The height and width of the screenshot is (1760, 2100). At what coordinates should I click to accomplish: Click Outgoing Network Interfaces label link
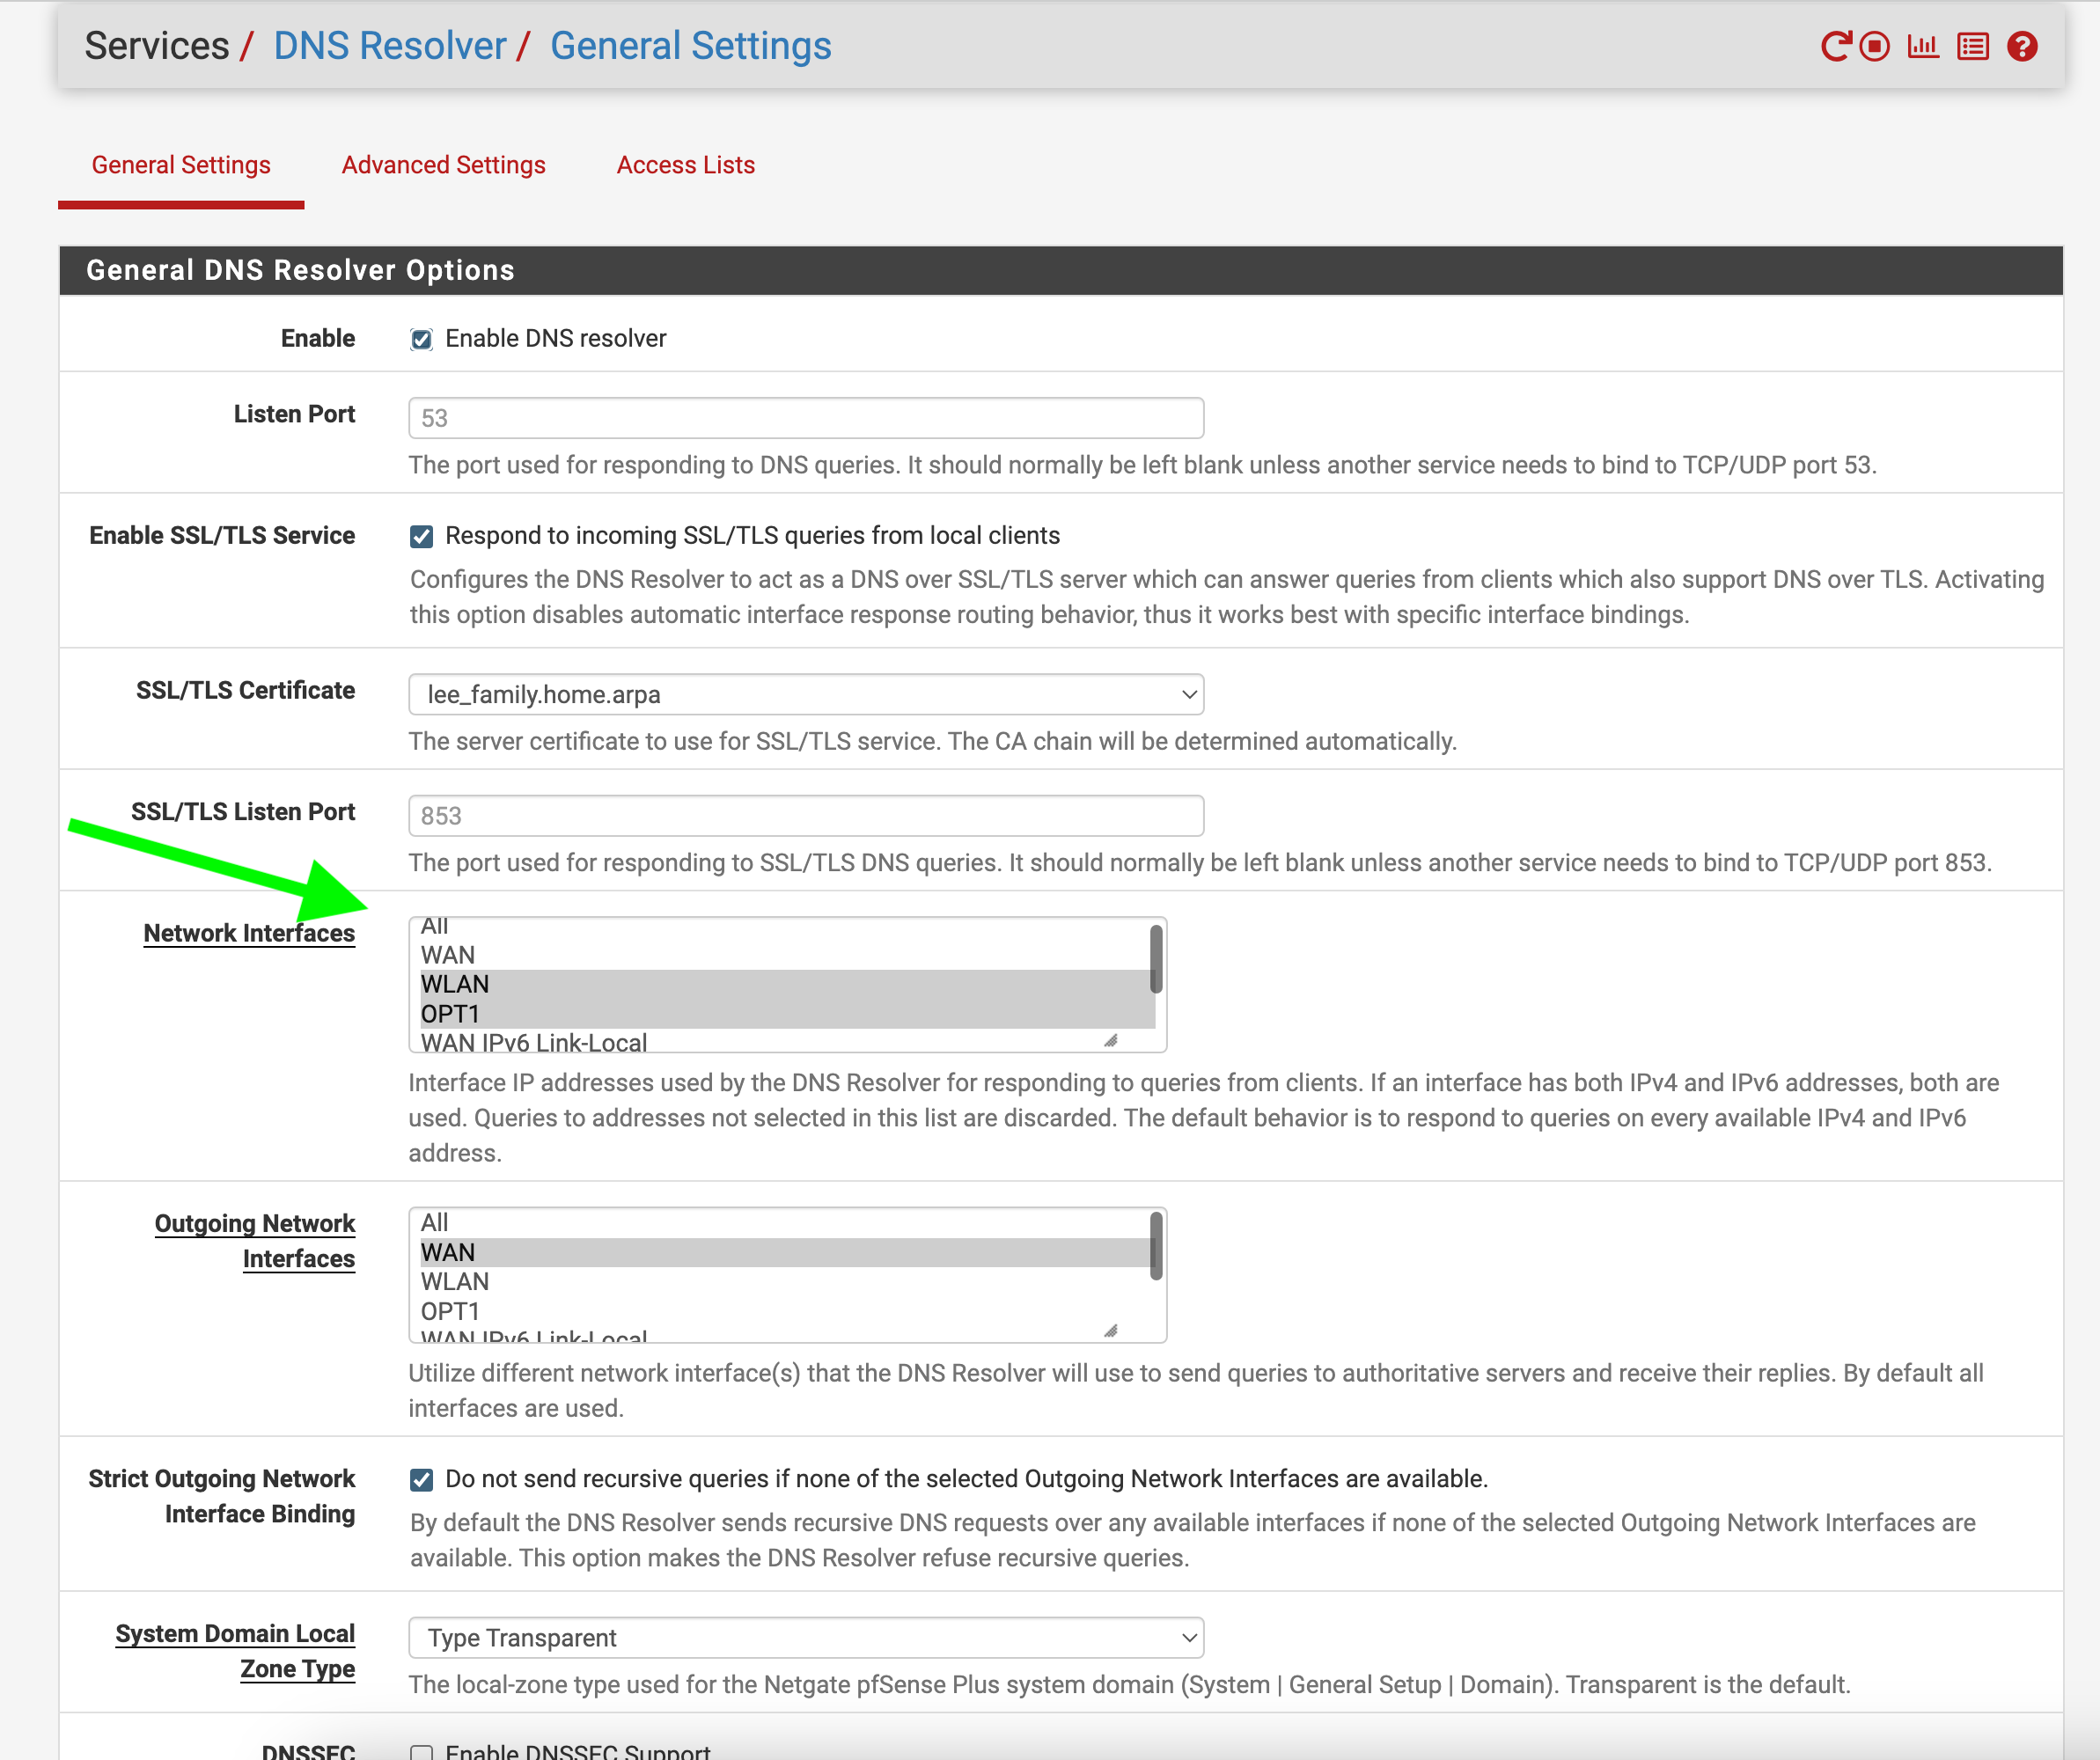pyautogui.click(x=255, y=1241)
